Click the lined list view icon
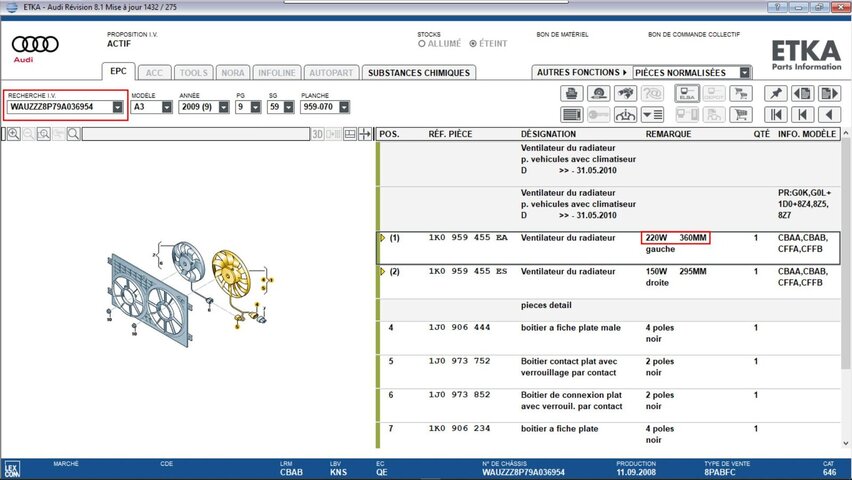852x480 pixels. [x=571, y=115]
